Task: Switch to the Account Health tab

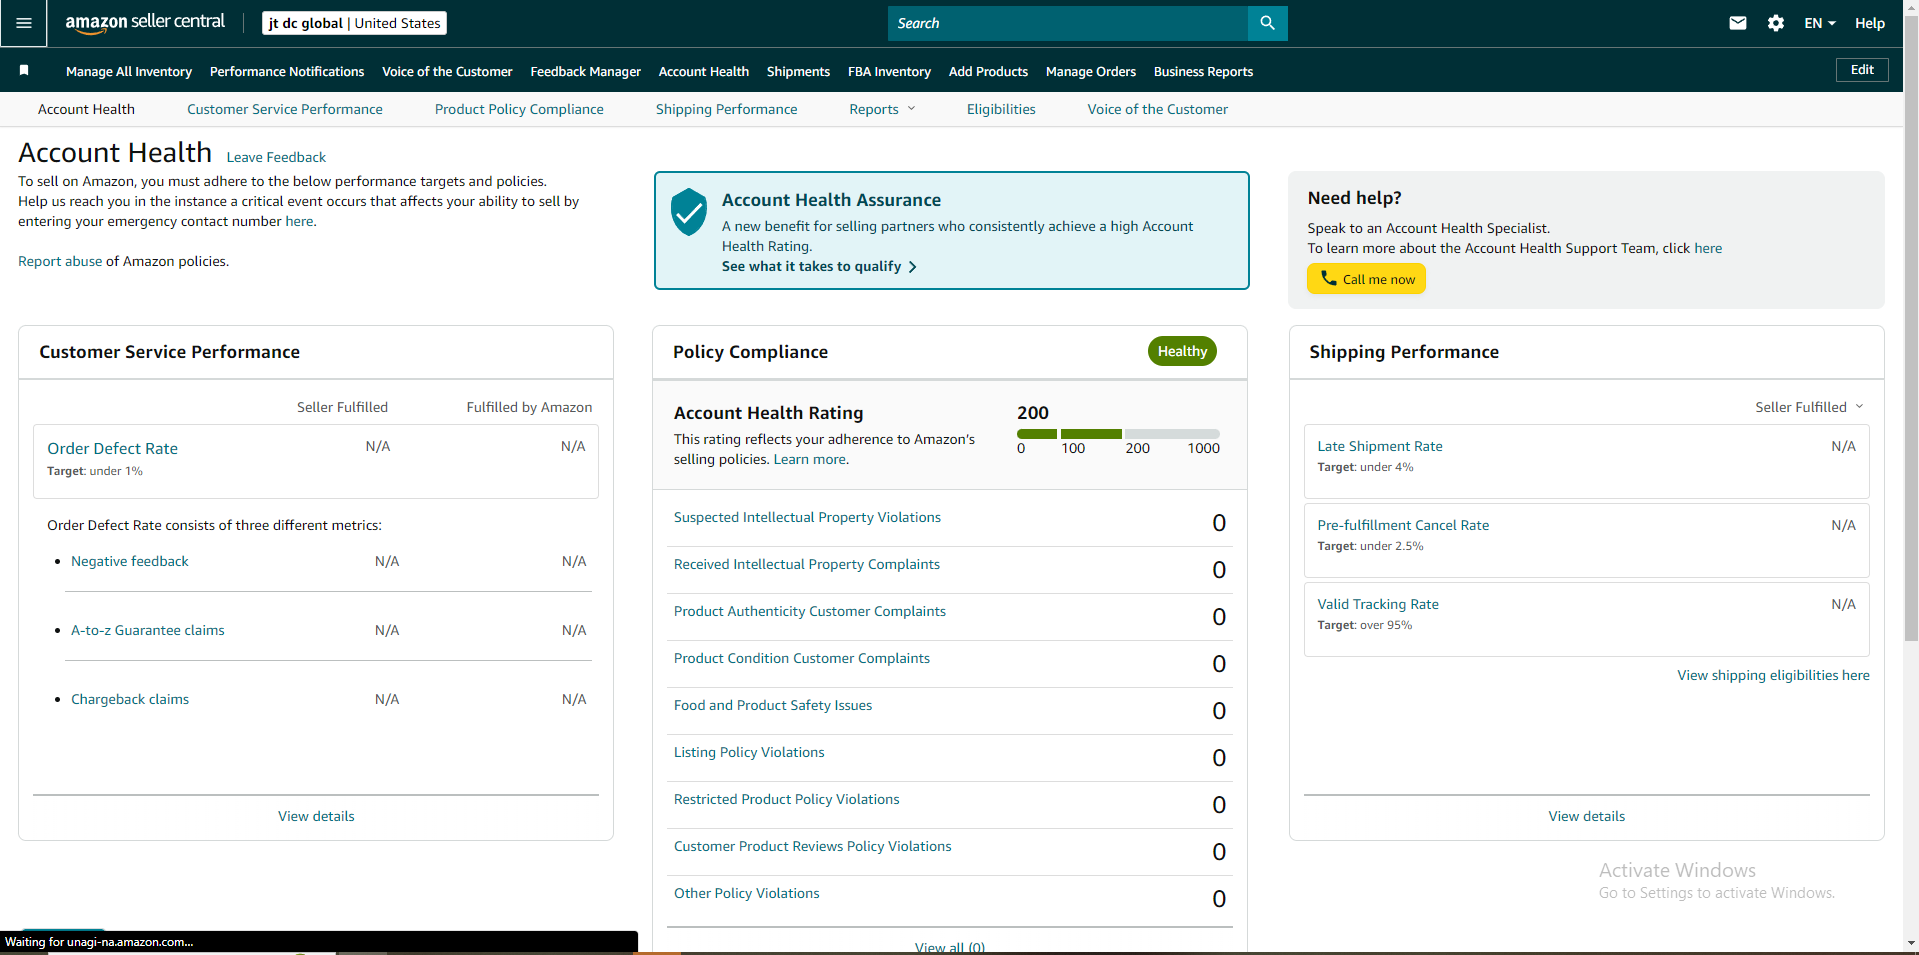Action: 86,109
